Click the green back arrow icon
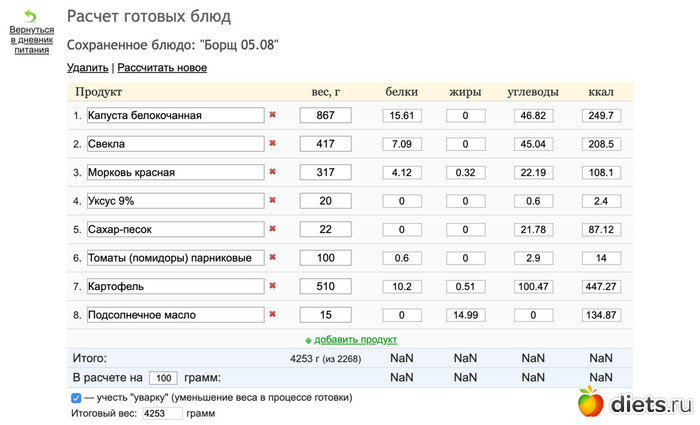 [31, 16]
